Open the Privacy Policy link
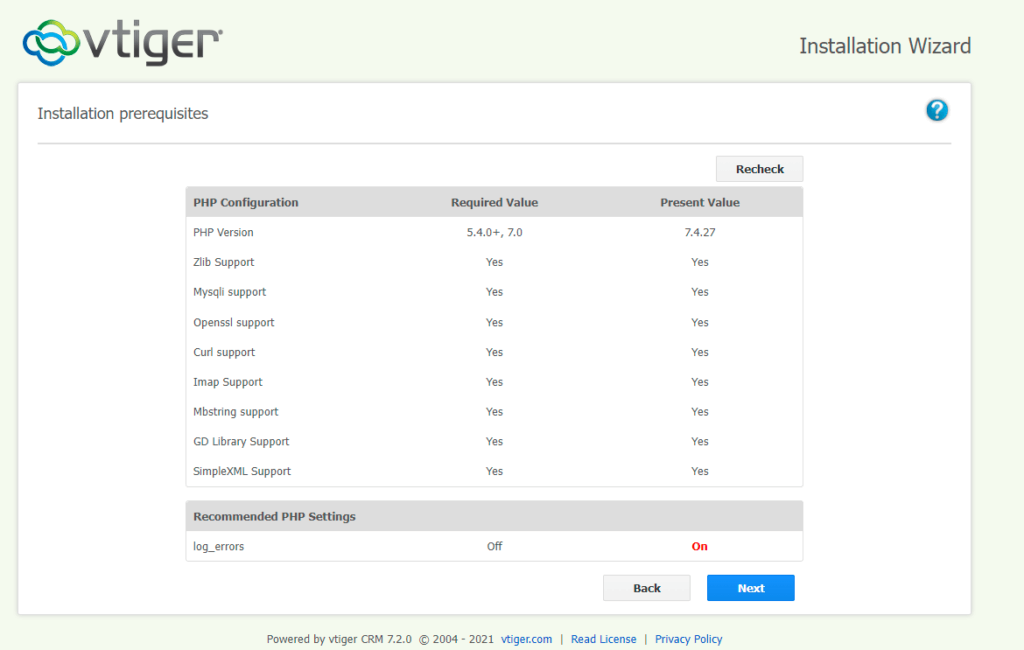The height and width of the screenshot is (650, 1024). coord(688,639)
